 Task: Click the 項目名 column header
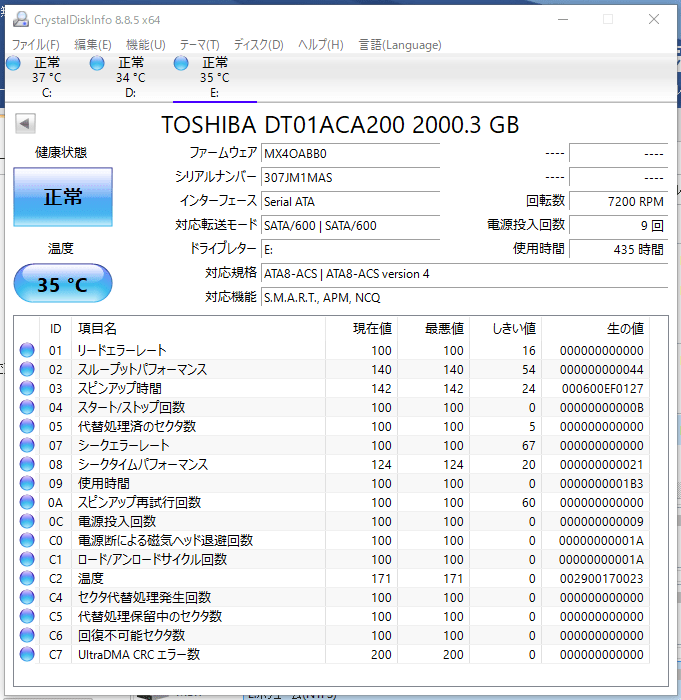(x=198, y=329)
